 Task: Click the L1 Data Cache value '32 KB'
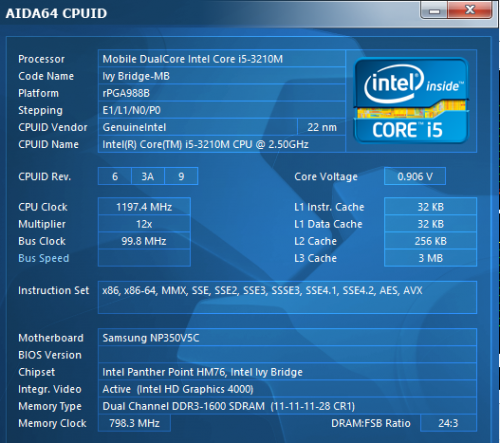pos(430,224)
